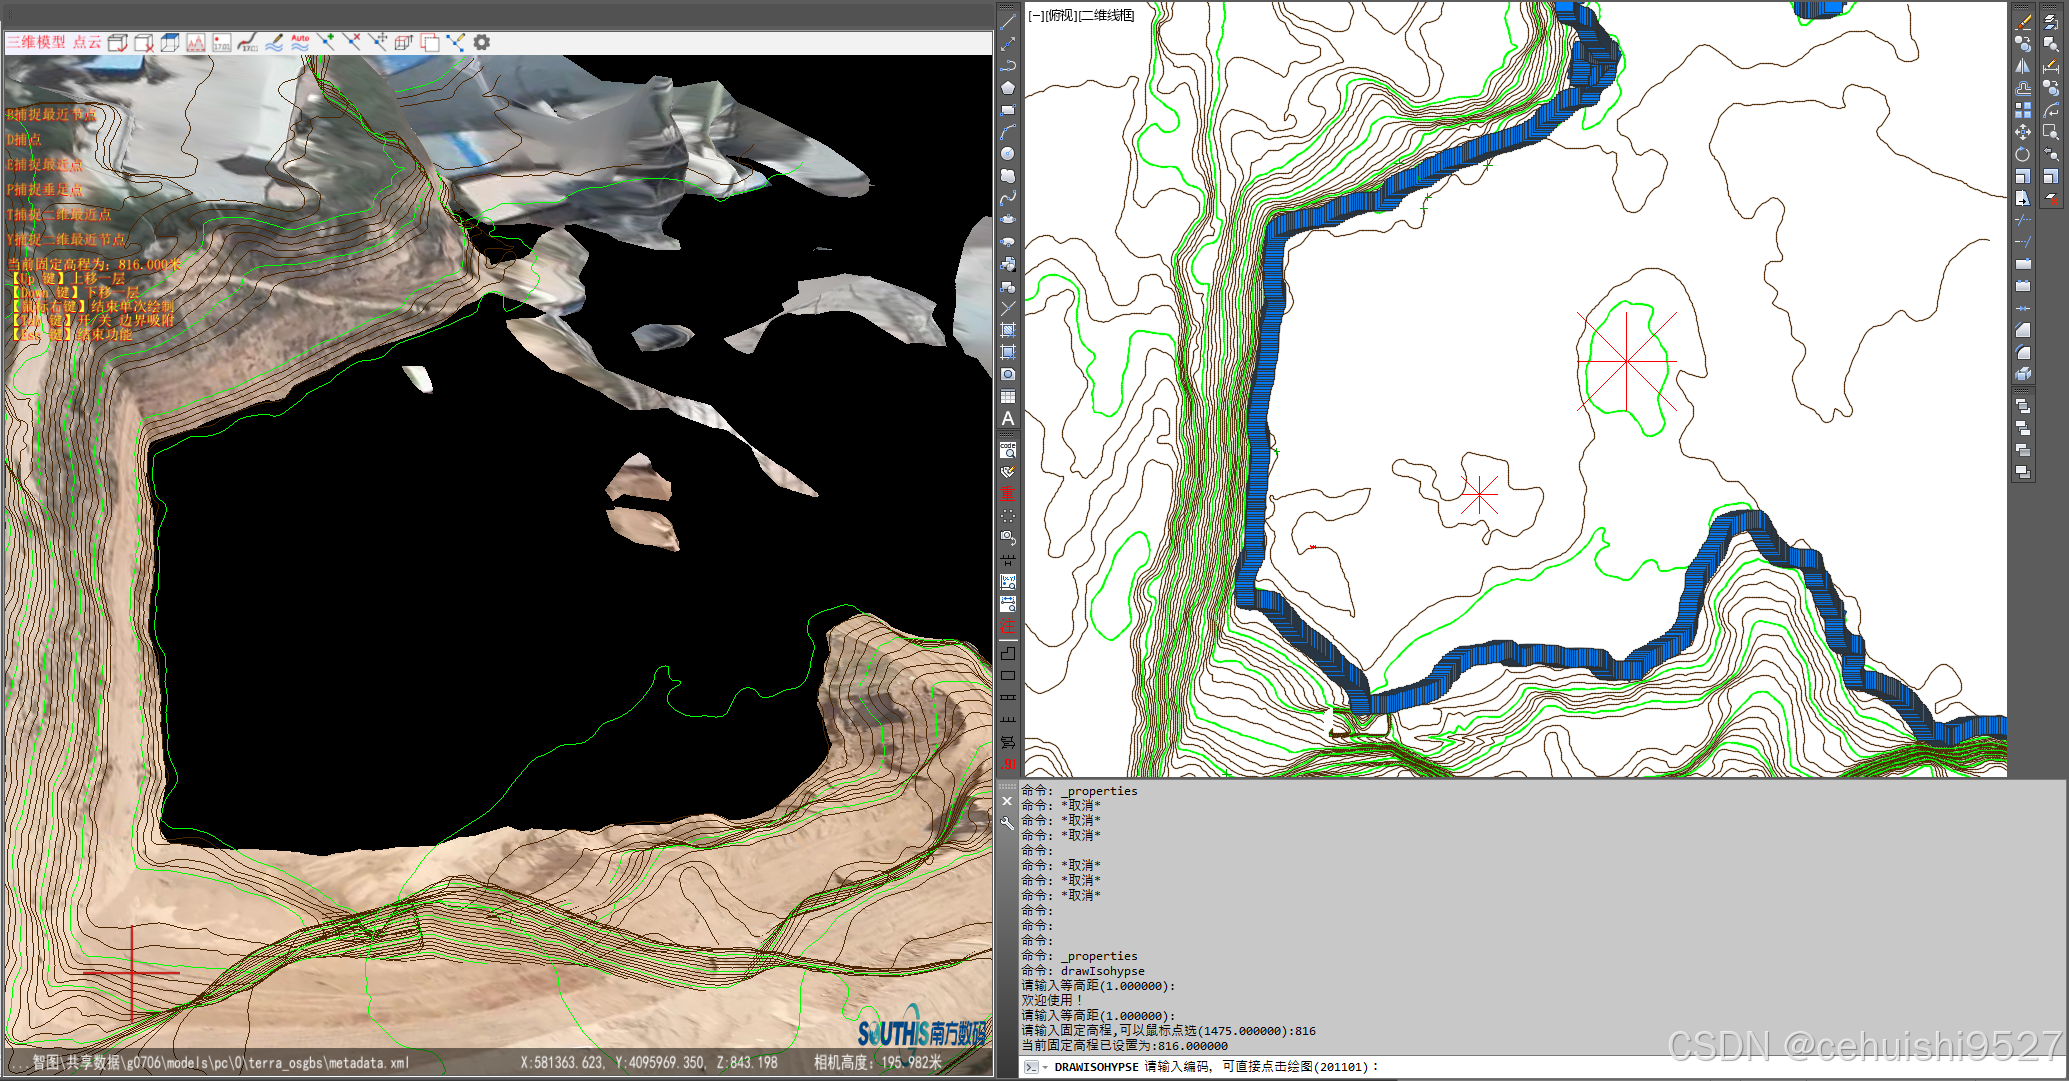Click the Zoom window magnifier icon
The width and height of the screenshot is (2069, 1081).
point(2050,131)
